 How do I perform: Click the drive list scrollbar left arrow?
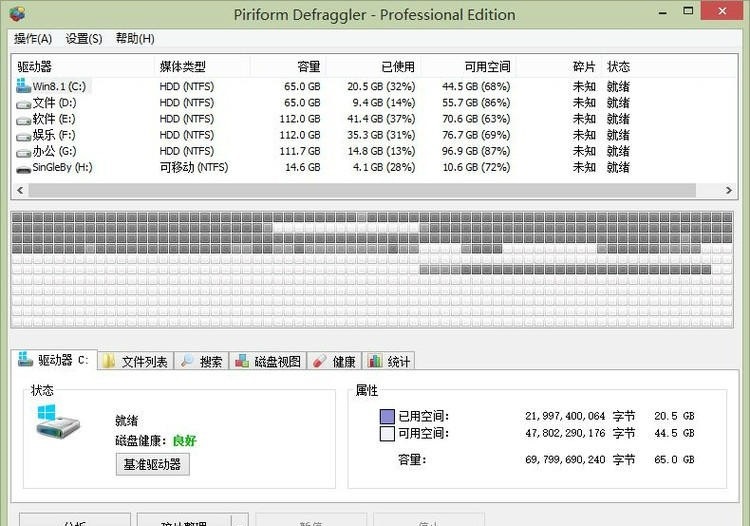pyautogui.click(x=20, y=190)
